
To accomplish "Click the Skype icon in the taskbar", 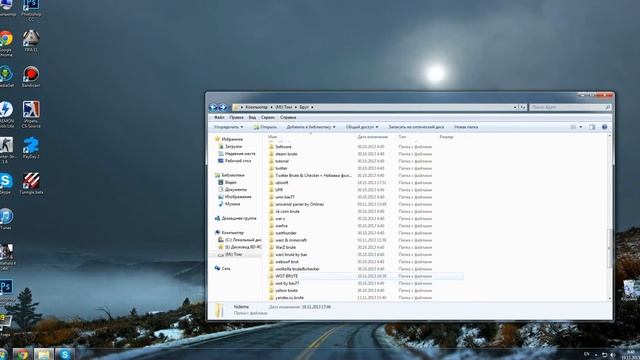I will [x=64, y=354].
